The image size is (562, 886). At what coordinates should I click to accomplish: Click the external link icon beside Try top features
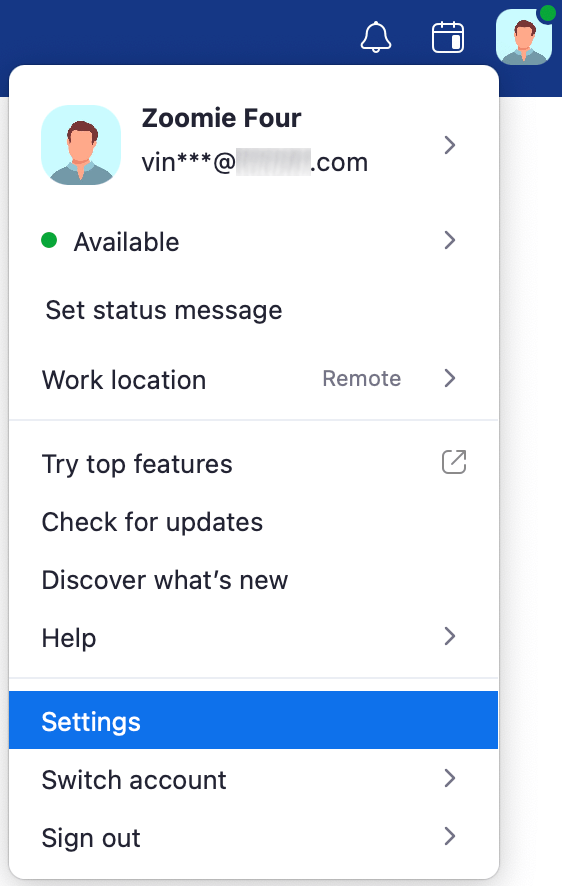click(x=454, y=462)
